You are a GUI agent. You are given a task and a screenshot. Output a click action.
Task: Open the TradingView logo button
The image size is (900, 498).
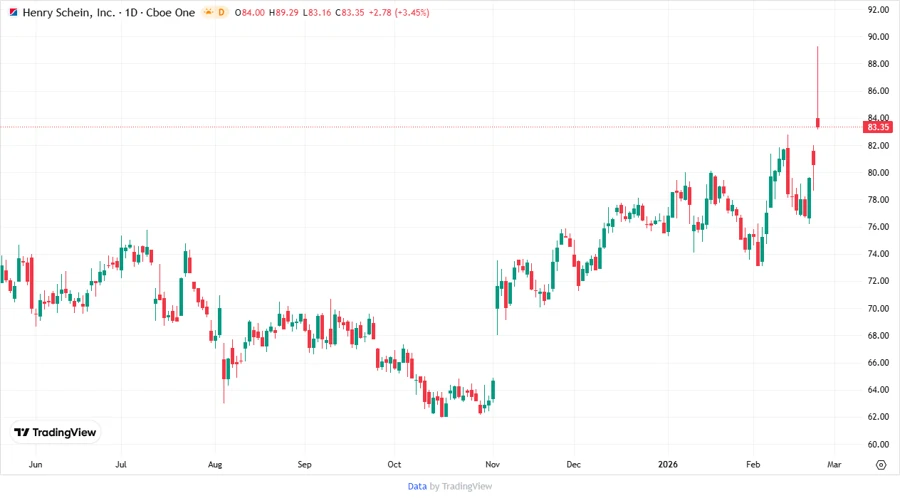tap(55, 433)
